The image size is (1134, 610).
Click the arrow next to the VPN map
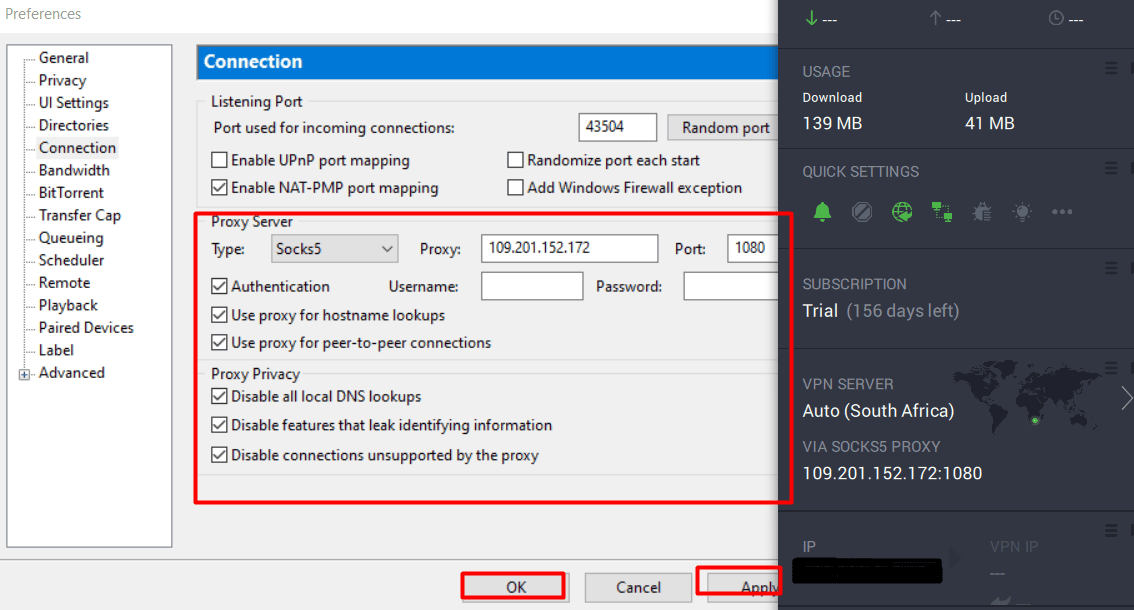click(x=1125, y=397)
